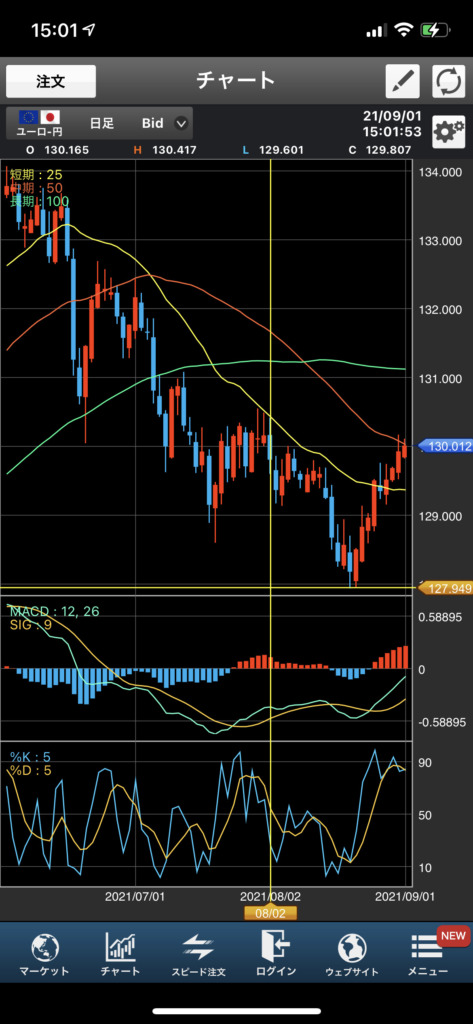This screenshot has height=1024, width=473.
Task: Tap the 短期 : 25 moving average label
Action: point(35,175)
